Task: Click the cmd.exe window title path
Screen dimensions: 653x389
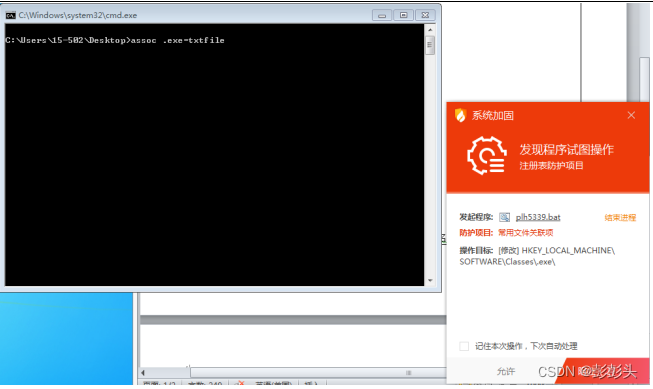Action: pos(78,15)
